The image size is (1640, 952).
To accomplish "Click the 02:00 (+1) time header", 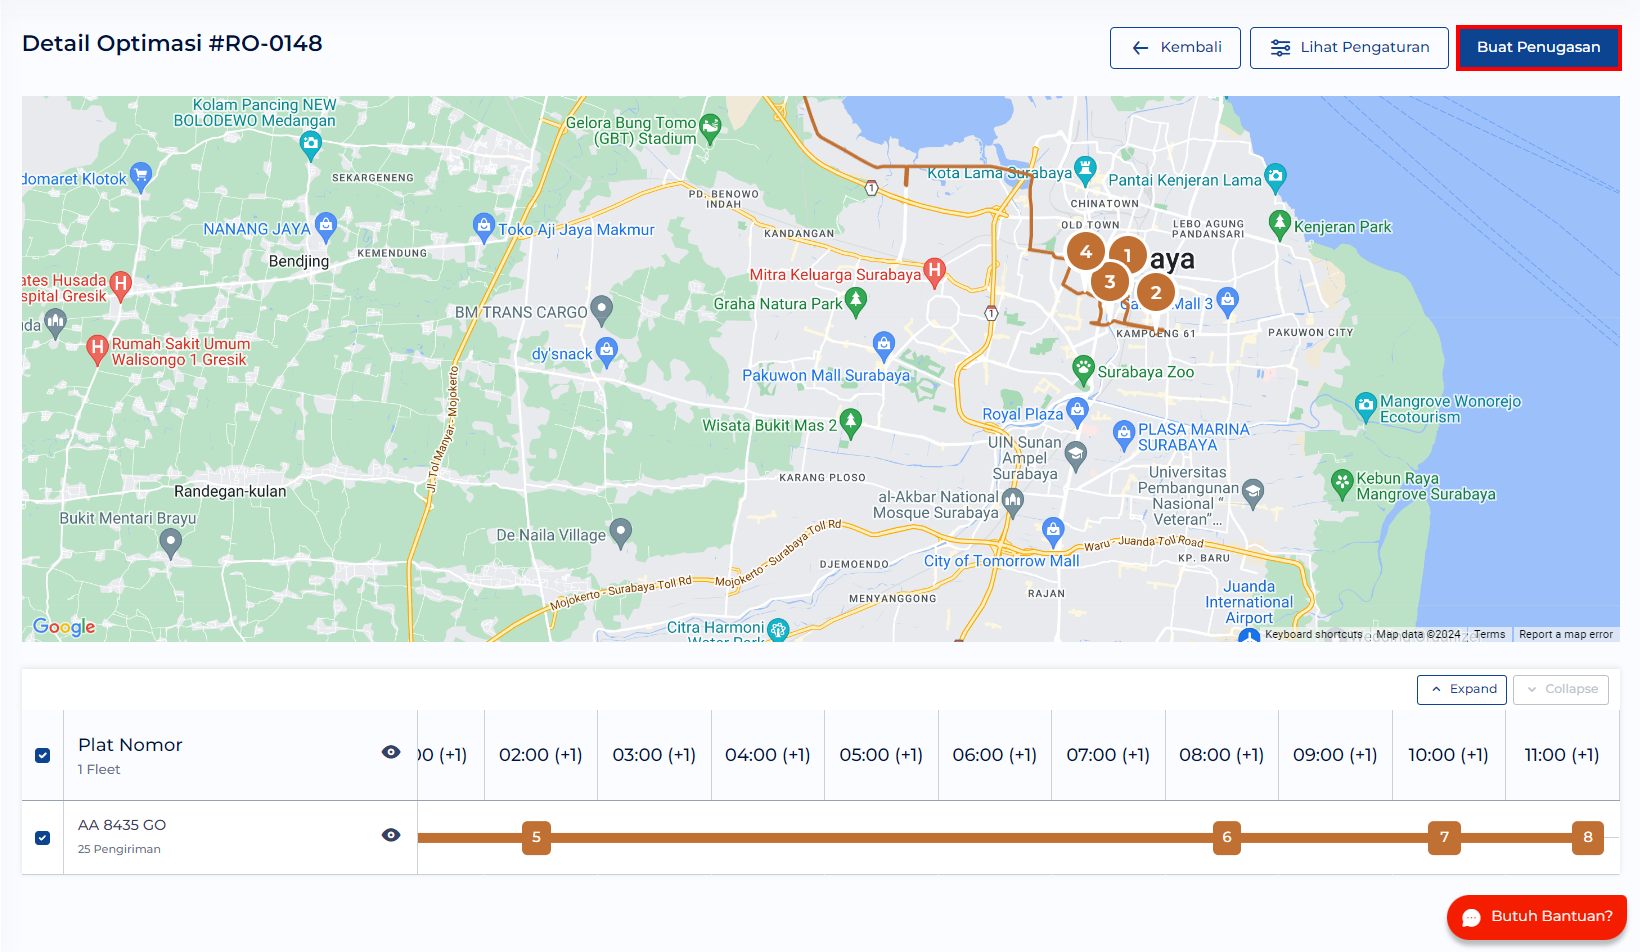I will (x=541, y=755).
